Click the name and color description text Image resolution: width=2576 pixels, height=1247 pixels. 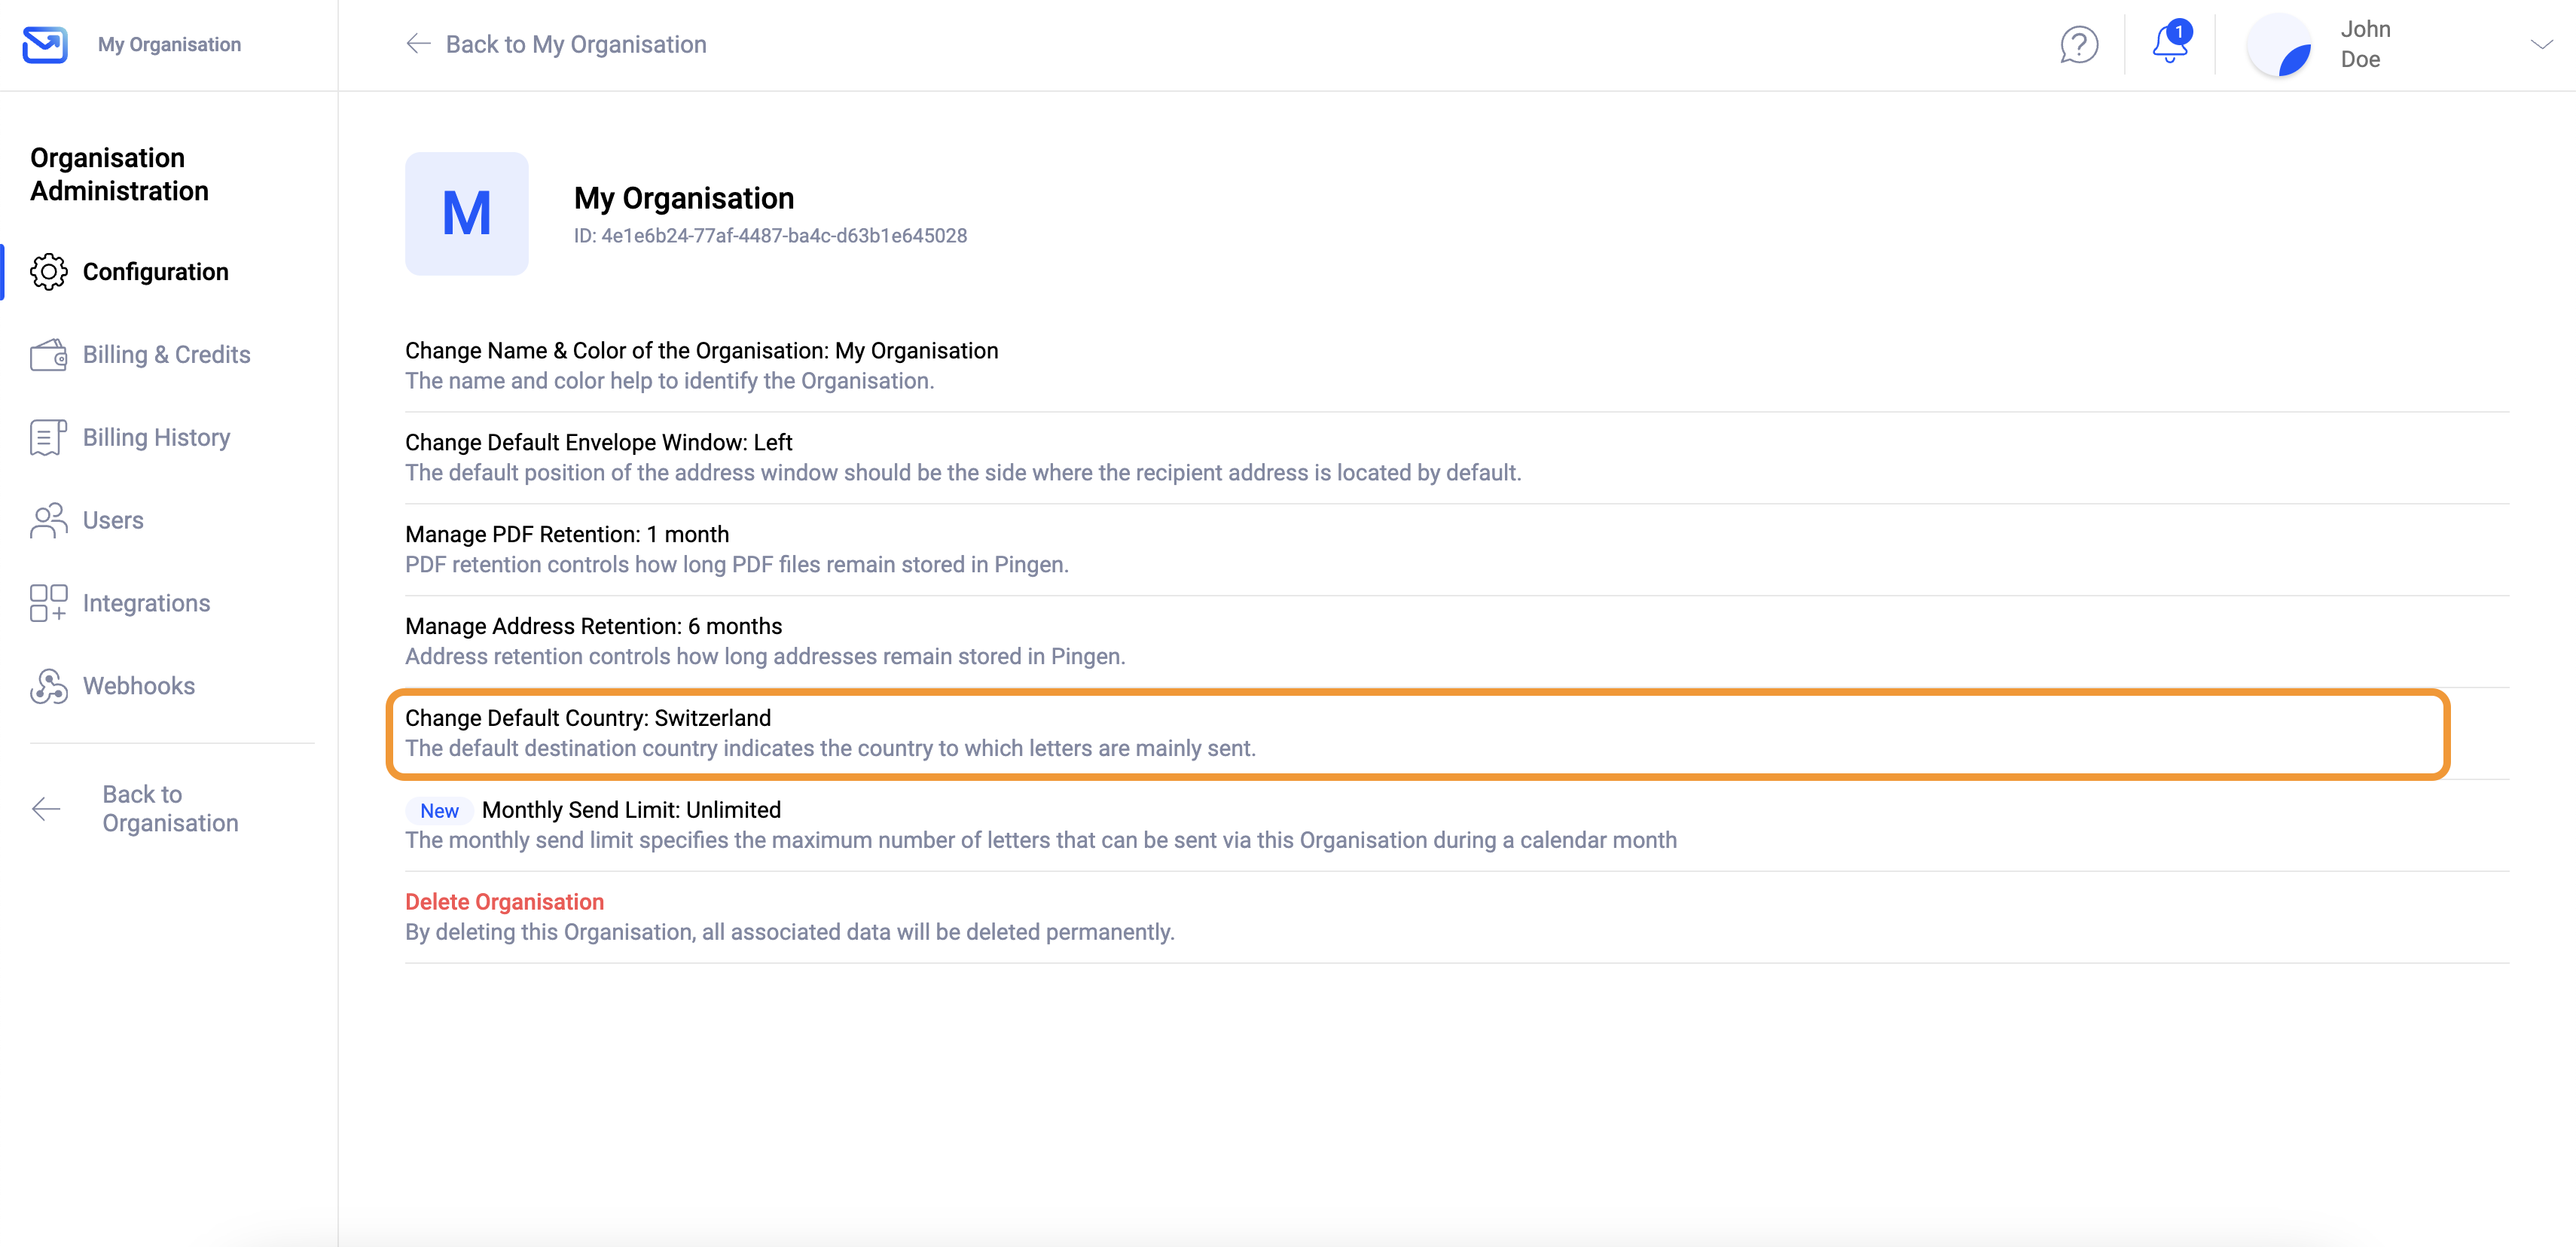tap(670, 381)
